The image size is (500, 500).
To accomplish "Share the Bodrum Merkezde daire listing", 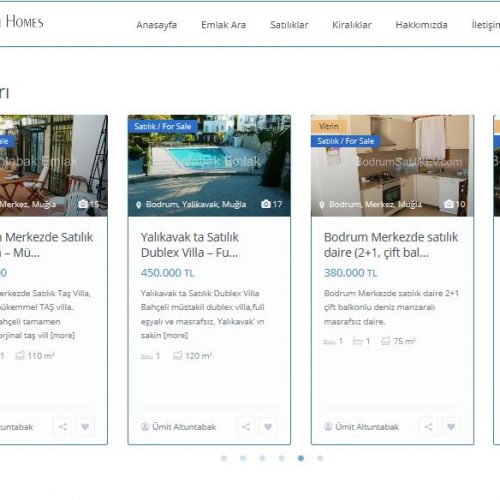I will (429, 426).
